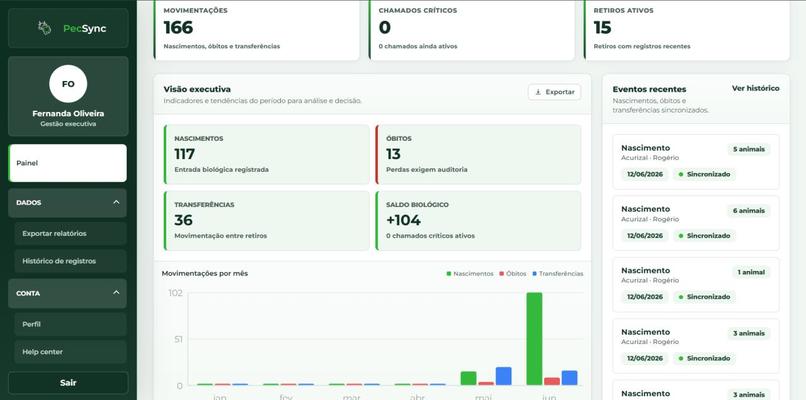Click the Chamados críticos 0 summary card

coord(471,30)
